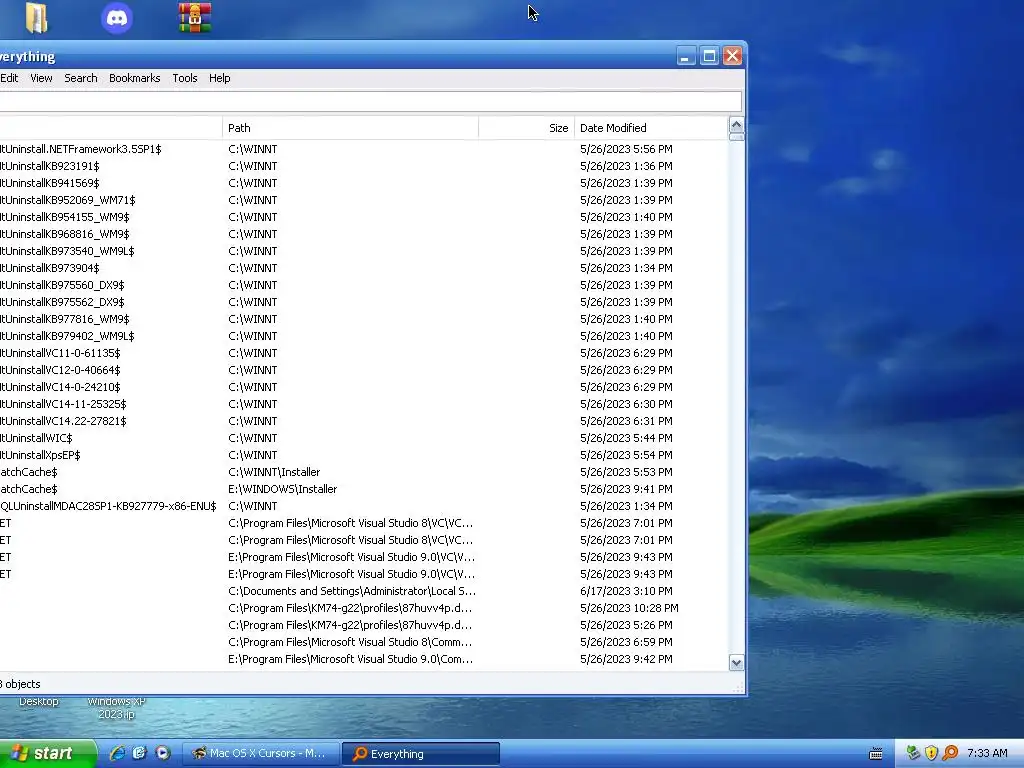Select the row ltUninstallKB968816_WM9$

[364, 234]
